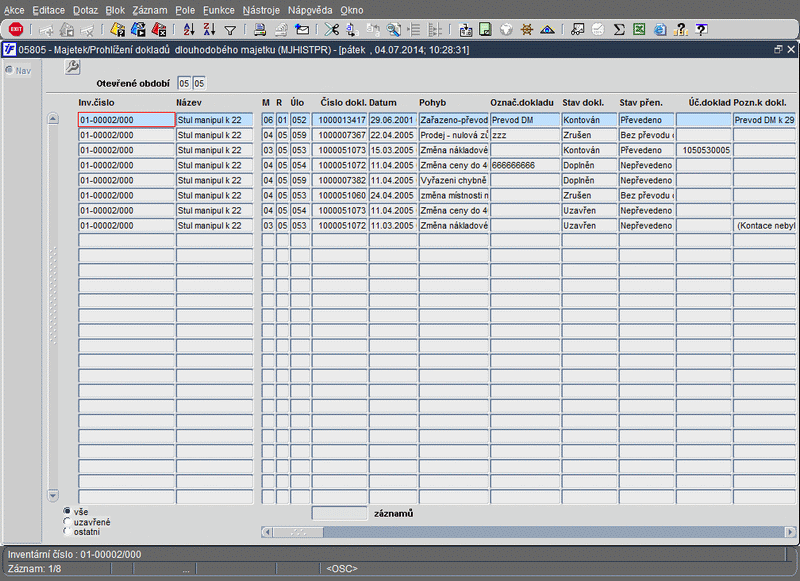800x581 pixels.
Task: Click the 'Prodej - nulová' Pohyb cell
Action: pyautogui.click(x=454, y=135)
